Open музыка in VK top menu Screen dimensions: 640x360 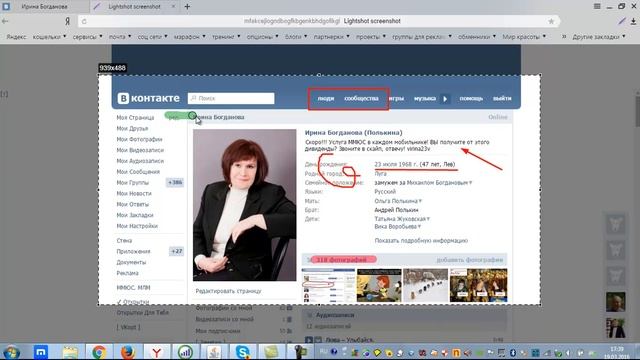click(x=425, y=98)
